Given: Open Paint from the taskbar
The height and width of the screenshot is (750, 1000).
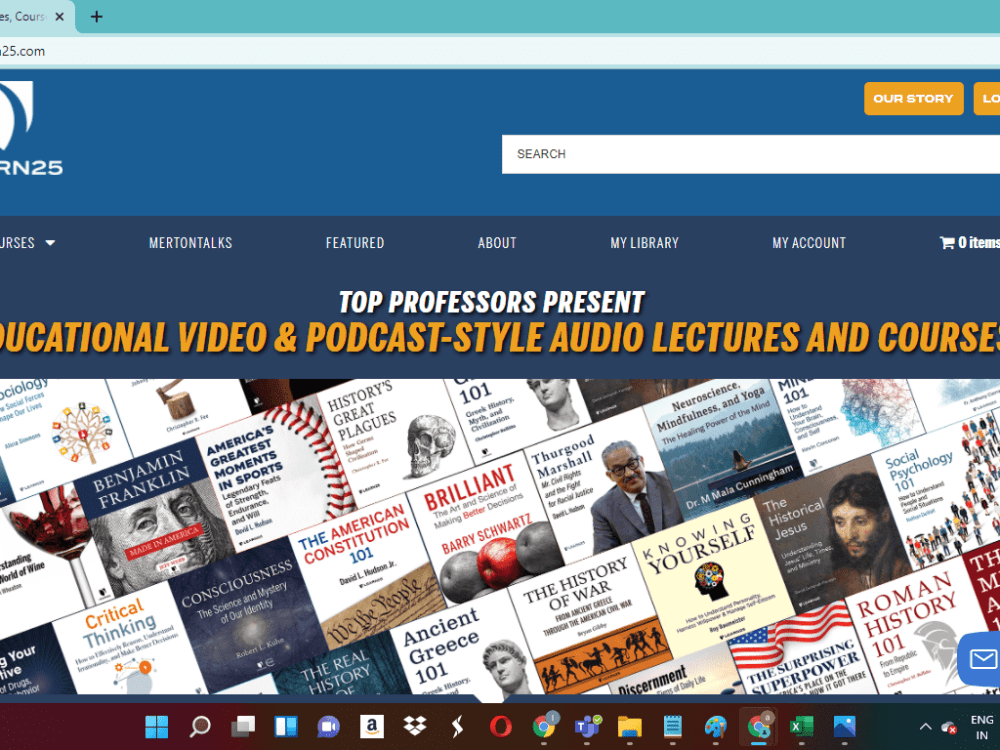Looking at the screenshot, I should 716,726.
